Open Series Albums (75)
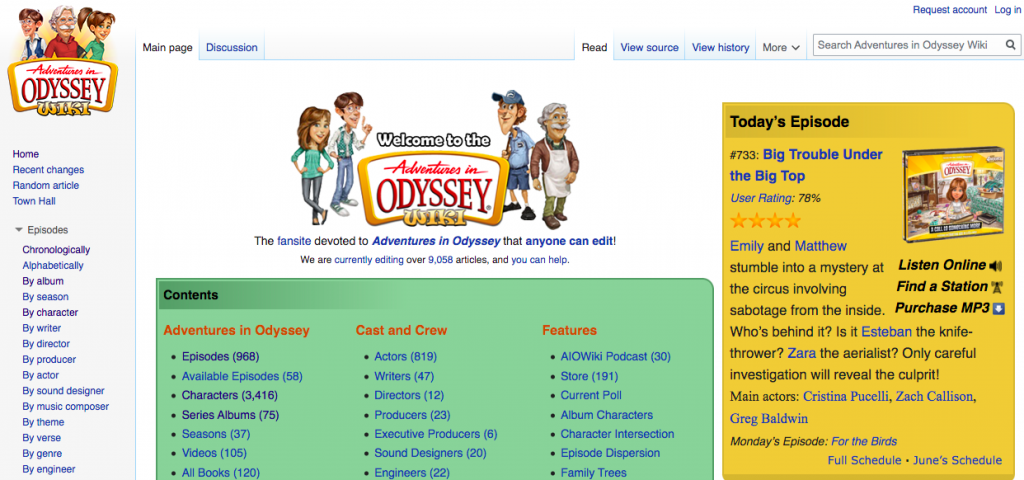Image resolution: width=1024 pixels, height=480 pixels. coord(230,415)
